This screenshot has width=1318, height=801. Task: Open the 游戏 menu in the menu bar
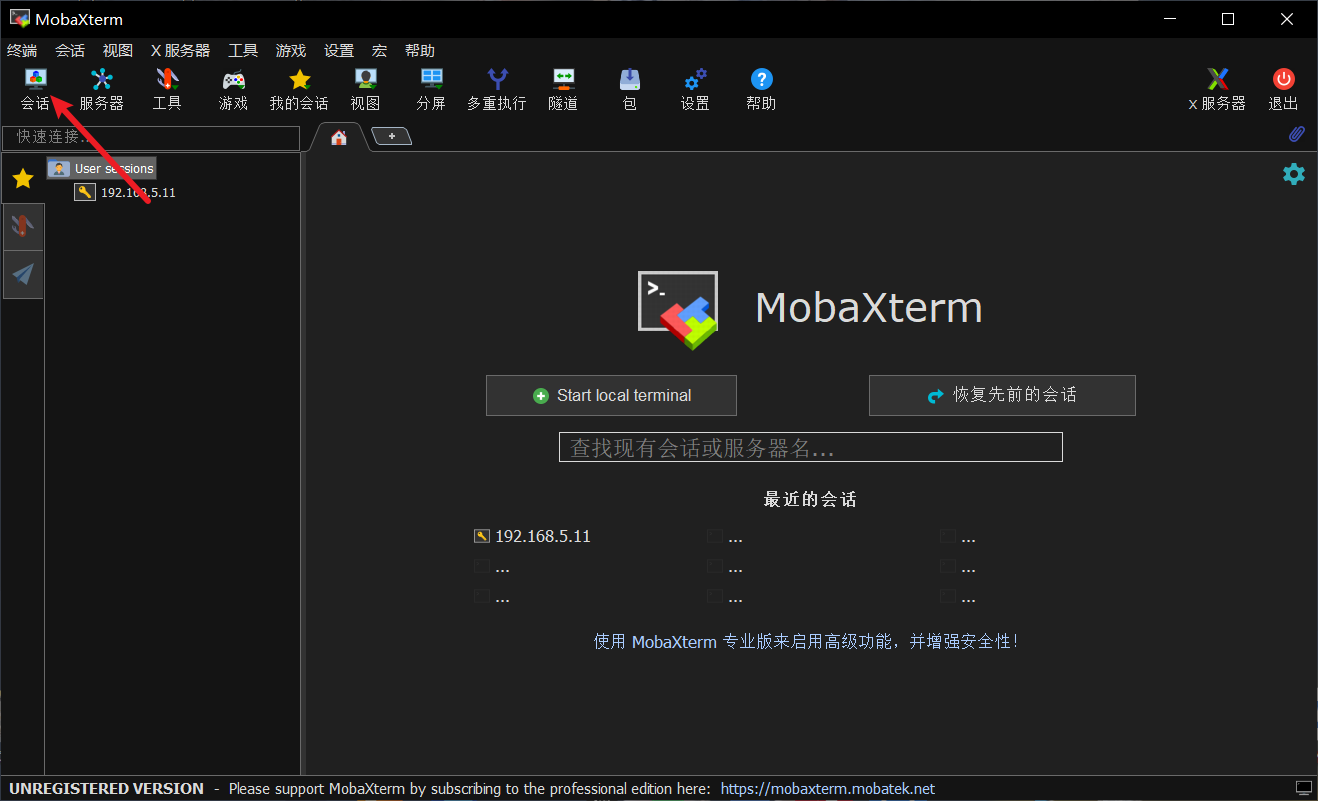tap(291, 50)
